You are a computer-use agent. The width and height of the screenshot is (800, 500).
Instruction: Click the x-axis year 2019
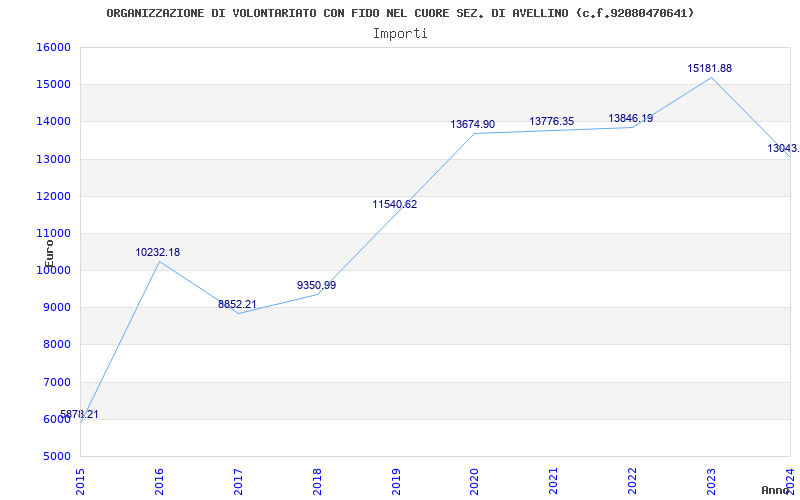[396, 482]
